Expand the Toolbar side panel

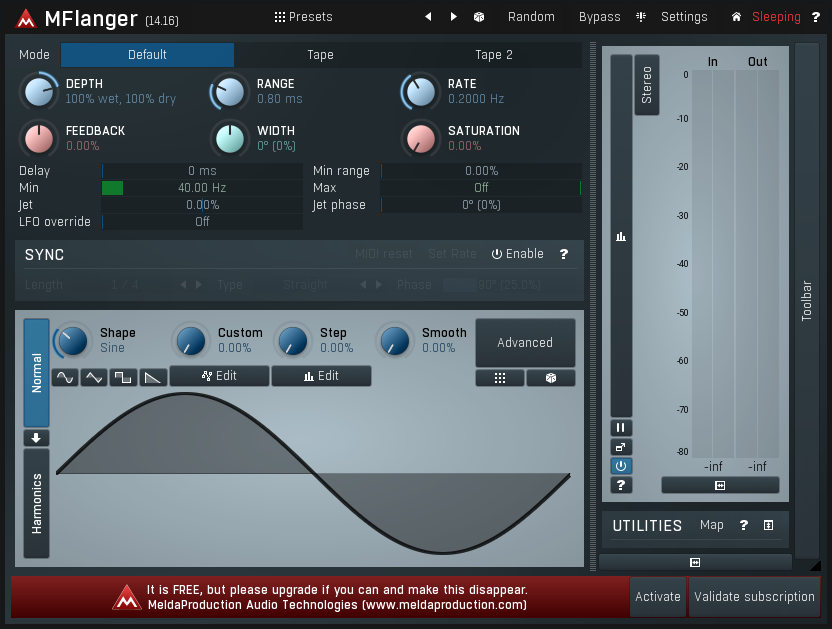[x=806, y=300]
